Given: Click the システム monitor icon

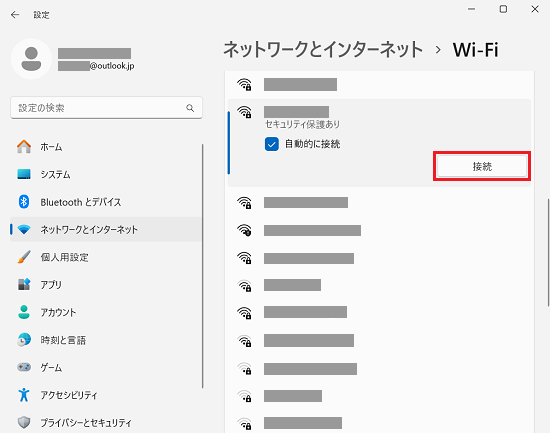Looking at the screenshot, I should click(x=24, y=174).
